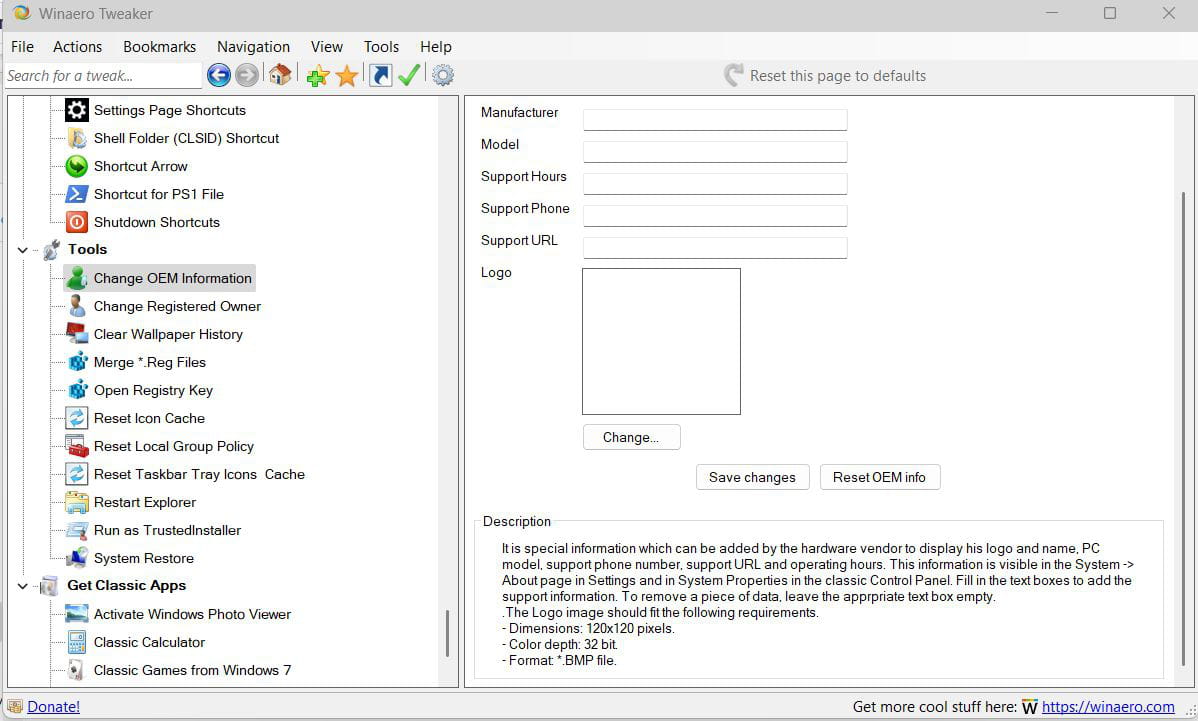1198x721 pixels.
Task: Open bookmarks with orange star icon
Action: 347,76
